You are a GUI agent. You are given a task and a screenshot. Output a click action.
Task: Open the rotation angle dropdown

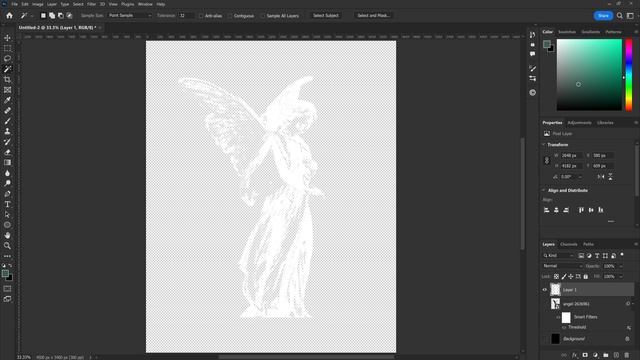[580, 177]
